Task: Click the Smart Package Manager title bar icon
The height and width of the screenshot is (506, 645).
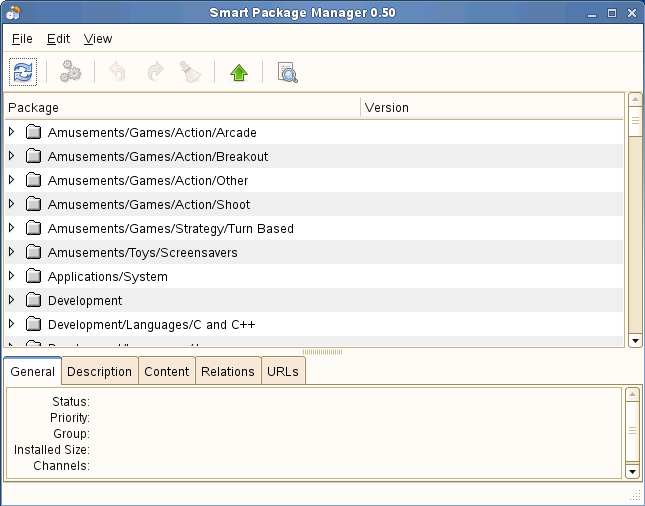Action: coord(14,12)
